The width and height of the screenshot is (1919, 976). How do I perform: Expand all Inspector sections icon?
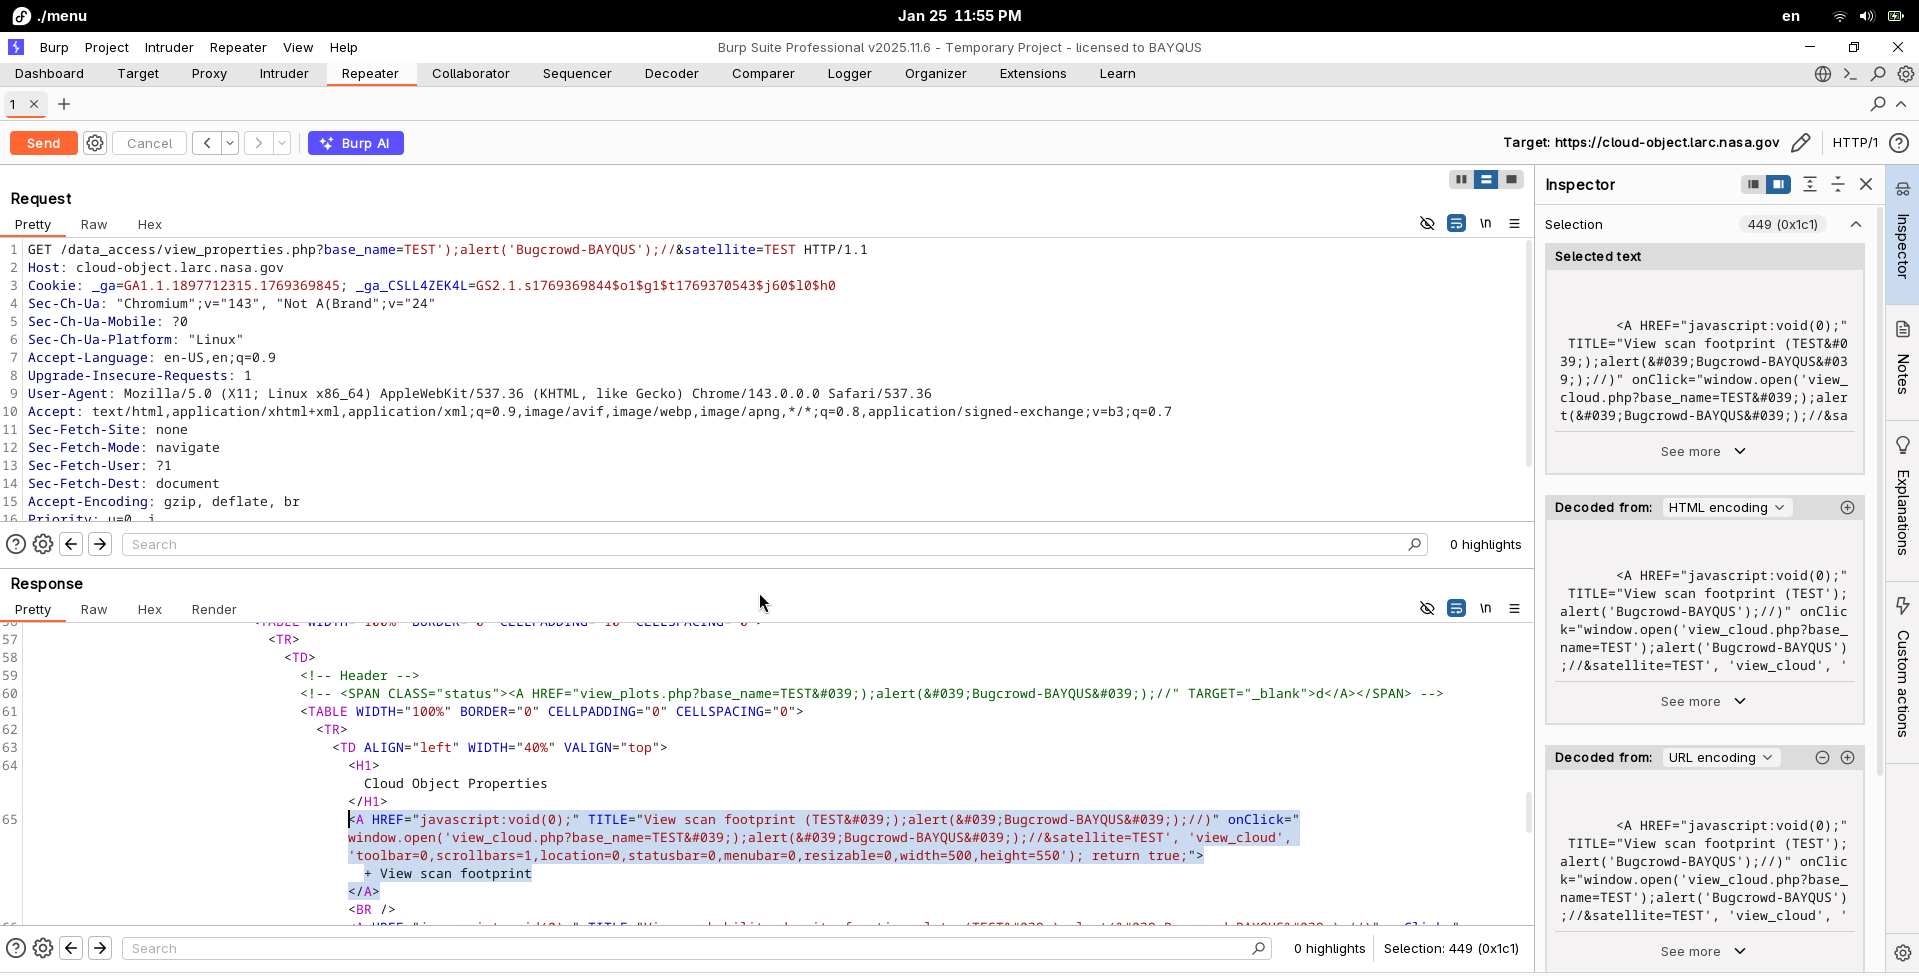point(1810,184)
